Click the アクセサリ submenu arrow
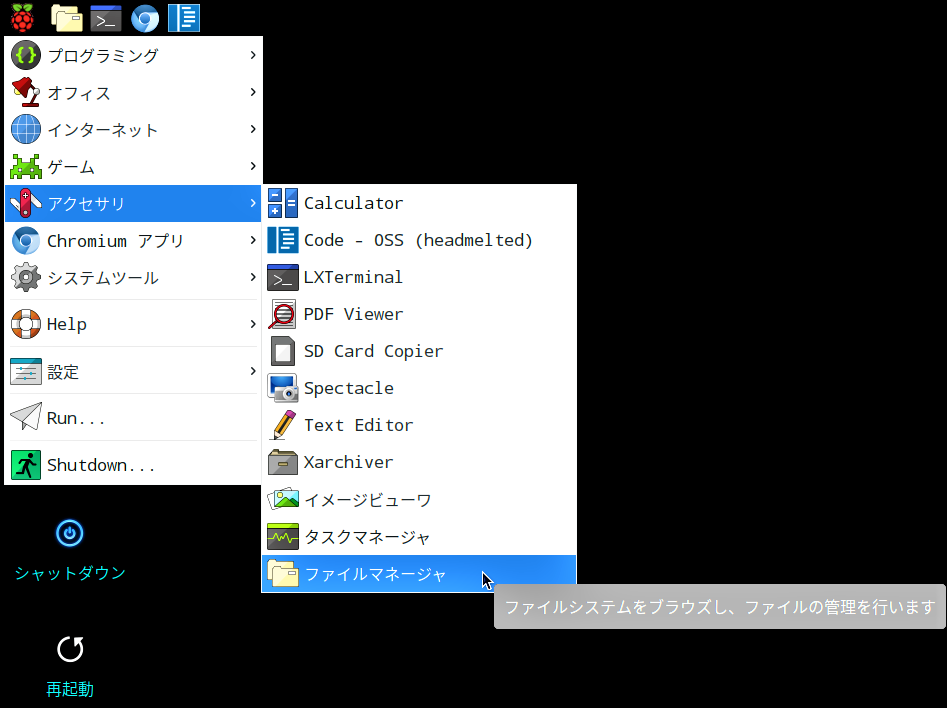 pyautogui.click(x=253, y=203)
